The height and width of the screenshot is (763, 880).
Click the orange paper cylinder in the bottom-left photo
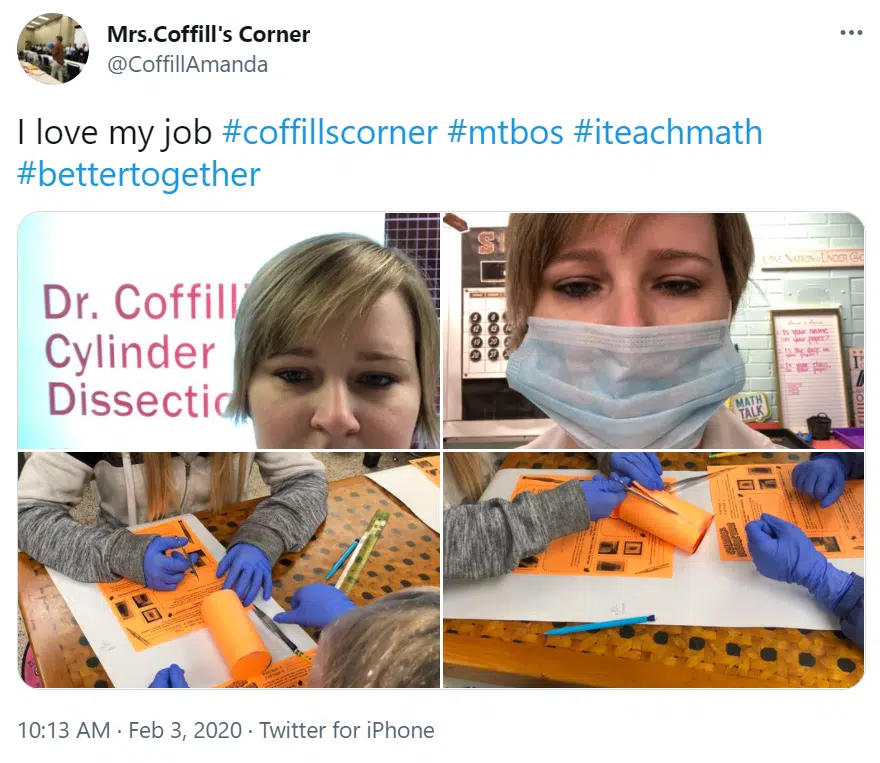coord(236,632)
